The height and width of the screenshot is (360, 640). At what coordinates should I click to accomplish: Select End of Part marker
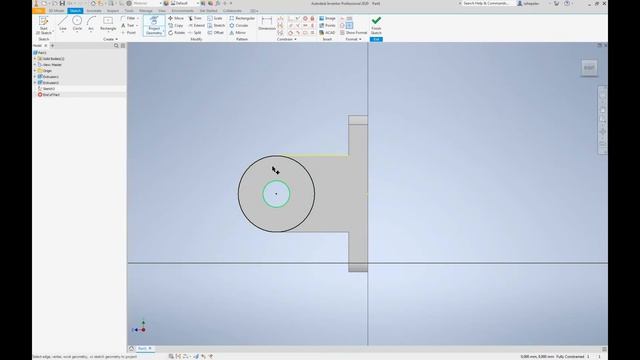point(49,95)
